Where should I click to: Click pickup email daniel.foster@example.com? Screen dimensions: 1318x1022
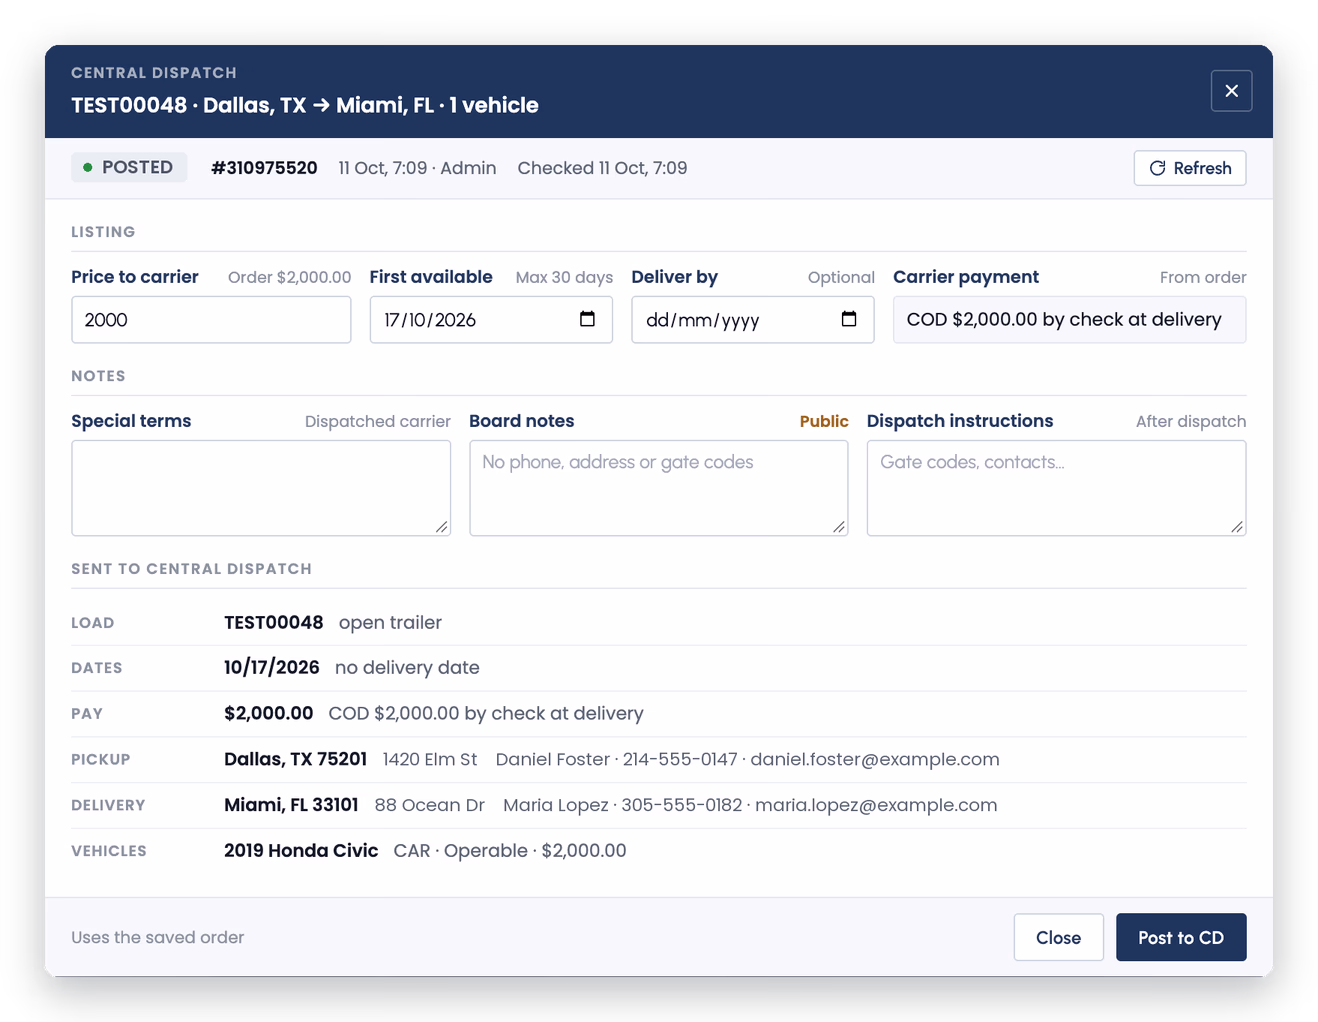(x=875, y=759)
